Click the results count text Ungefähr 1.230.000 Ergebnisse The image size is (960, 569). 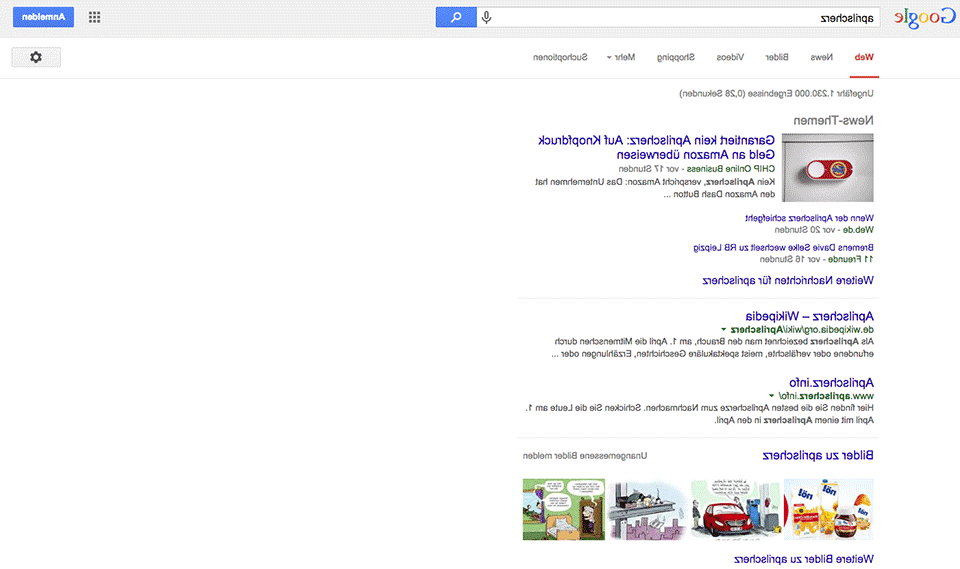(x=776, y=94)
